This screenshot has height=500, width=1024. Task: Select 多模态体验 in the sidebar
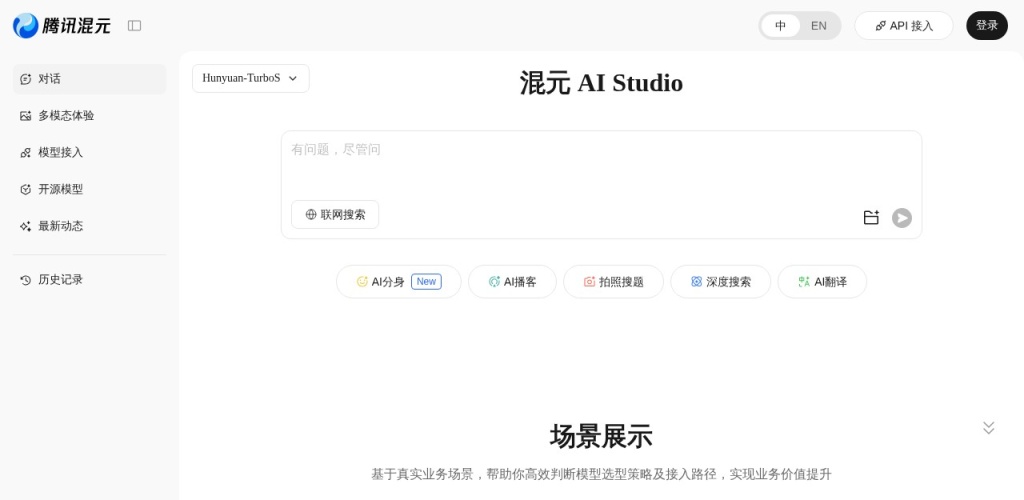66,116
